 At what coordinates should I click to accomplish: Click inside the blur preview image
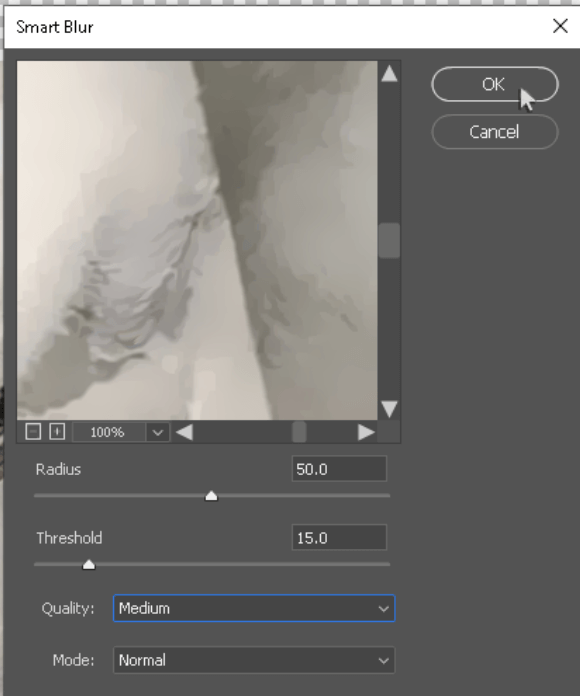tap(197, 240)
